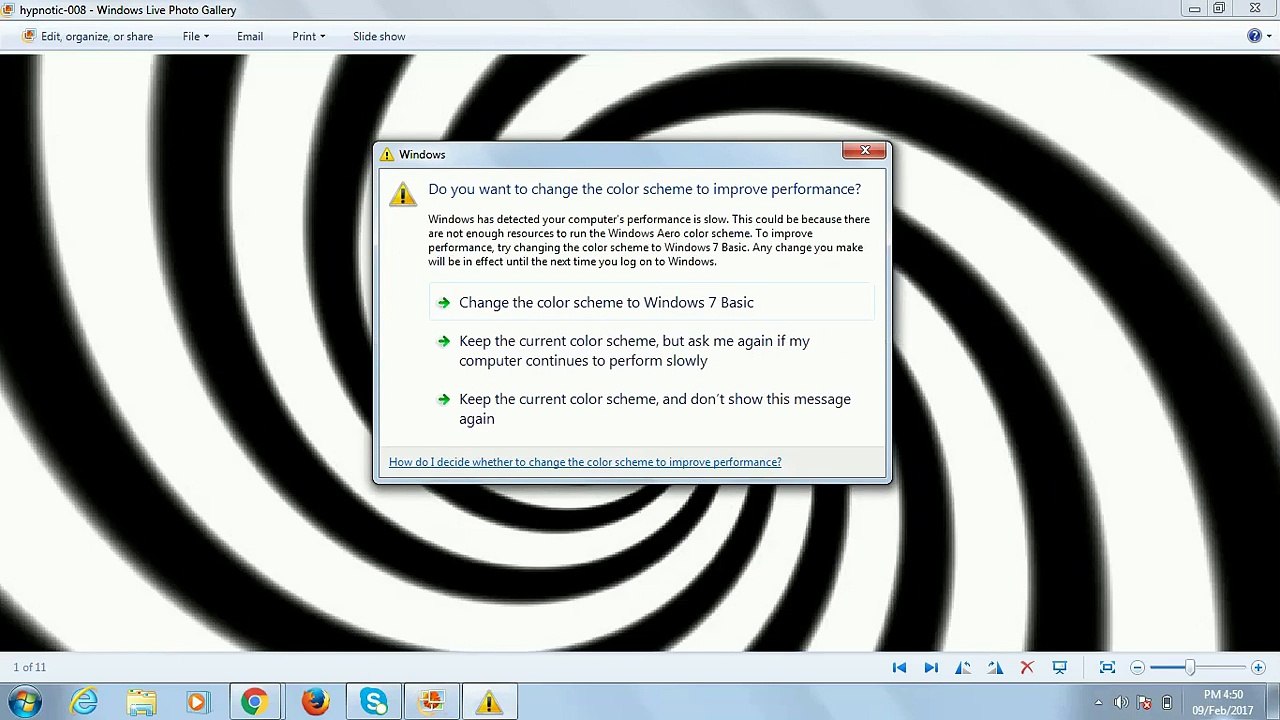The image size is (1280, 720).
Task: Open the how do I decide help link
Action: tap(585, 462)
